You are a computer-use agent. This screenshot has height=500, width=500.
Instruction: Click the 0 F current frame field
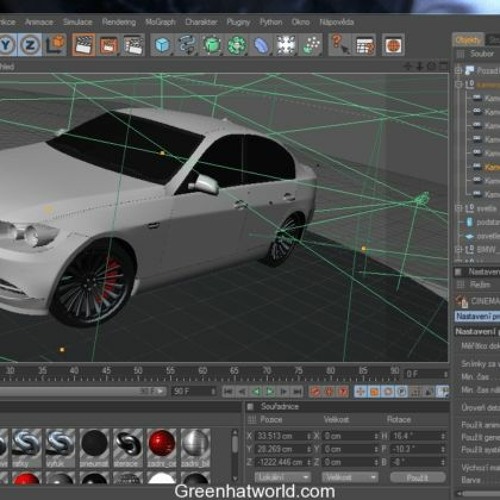(426, 374)
